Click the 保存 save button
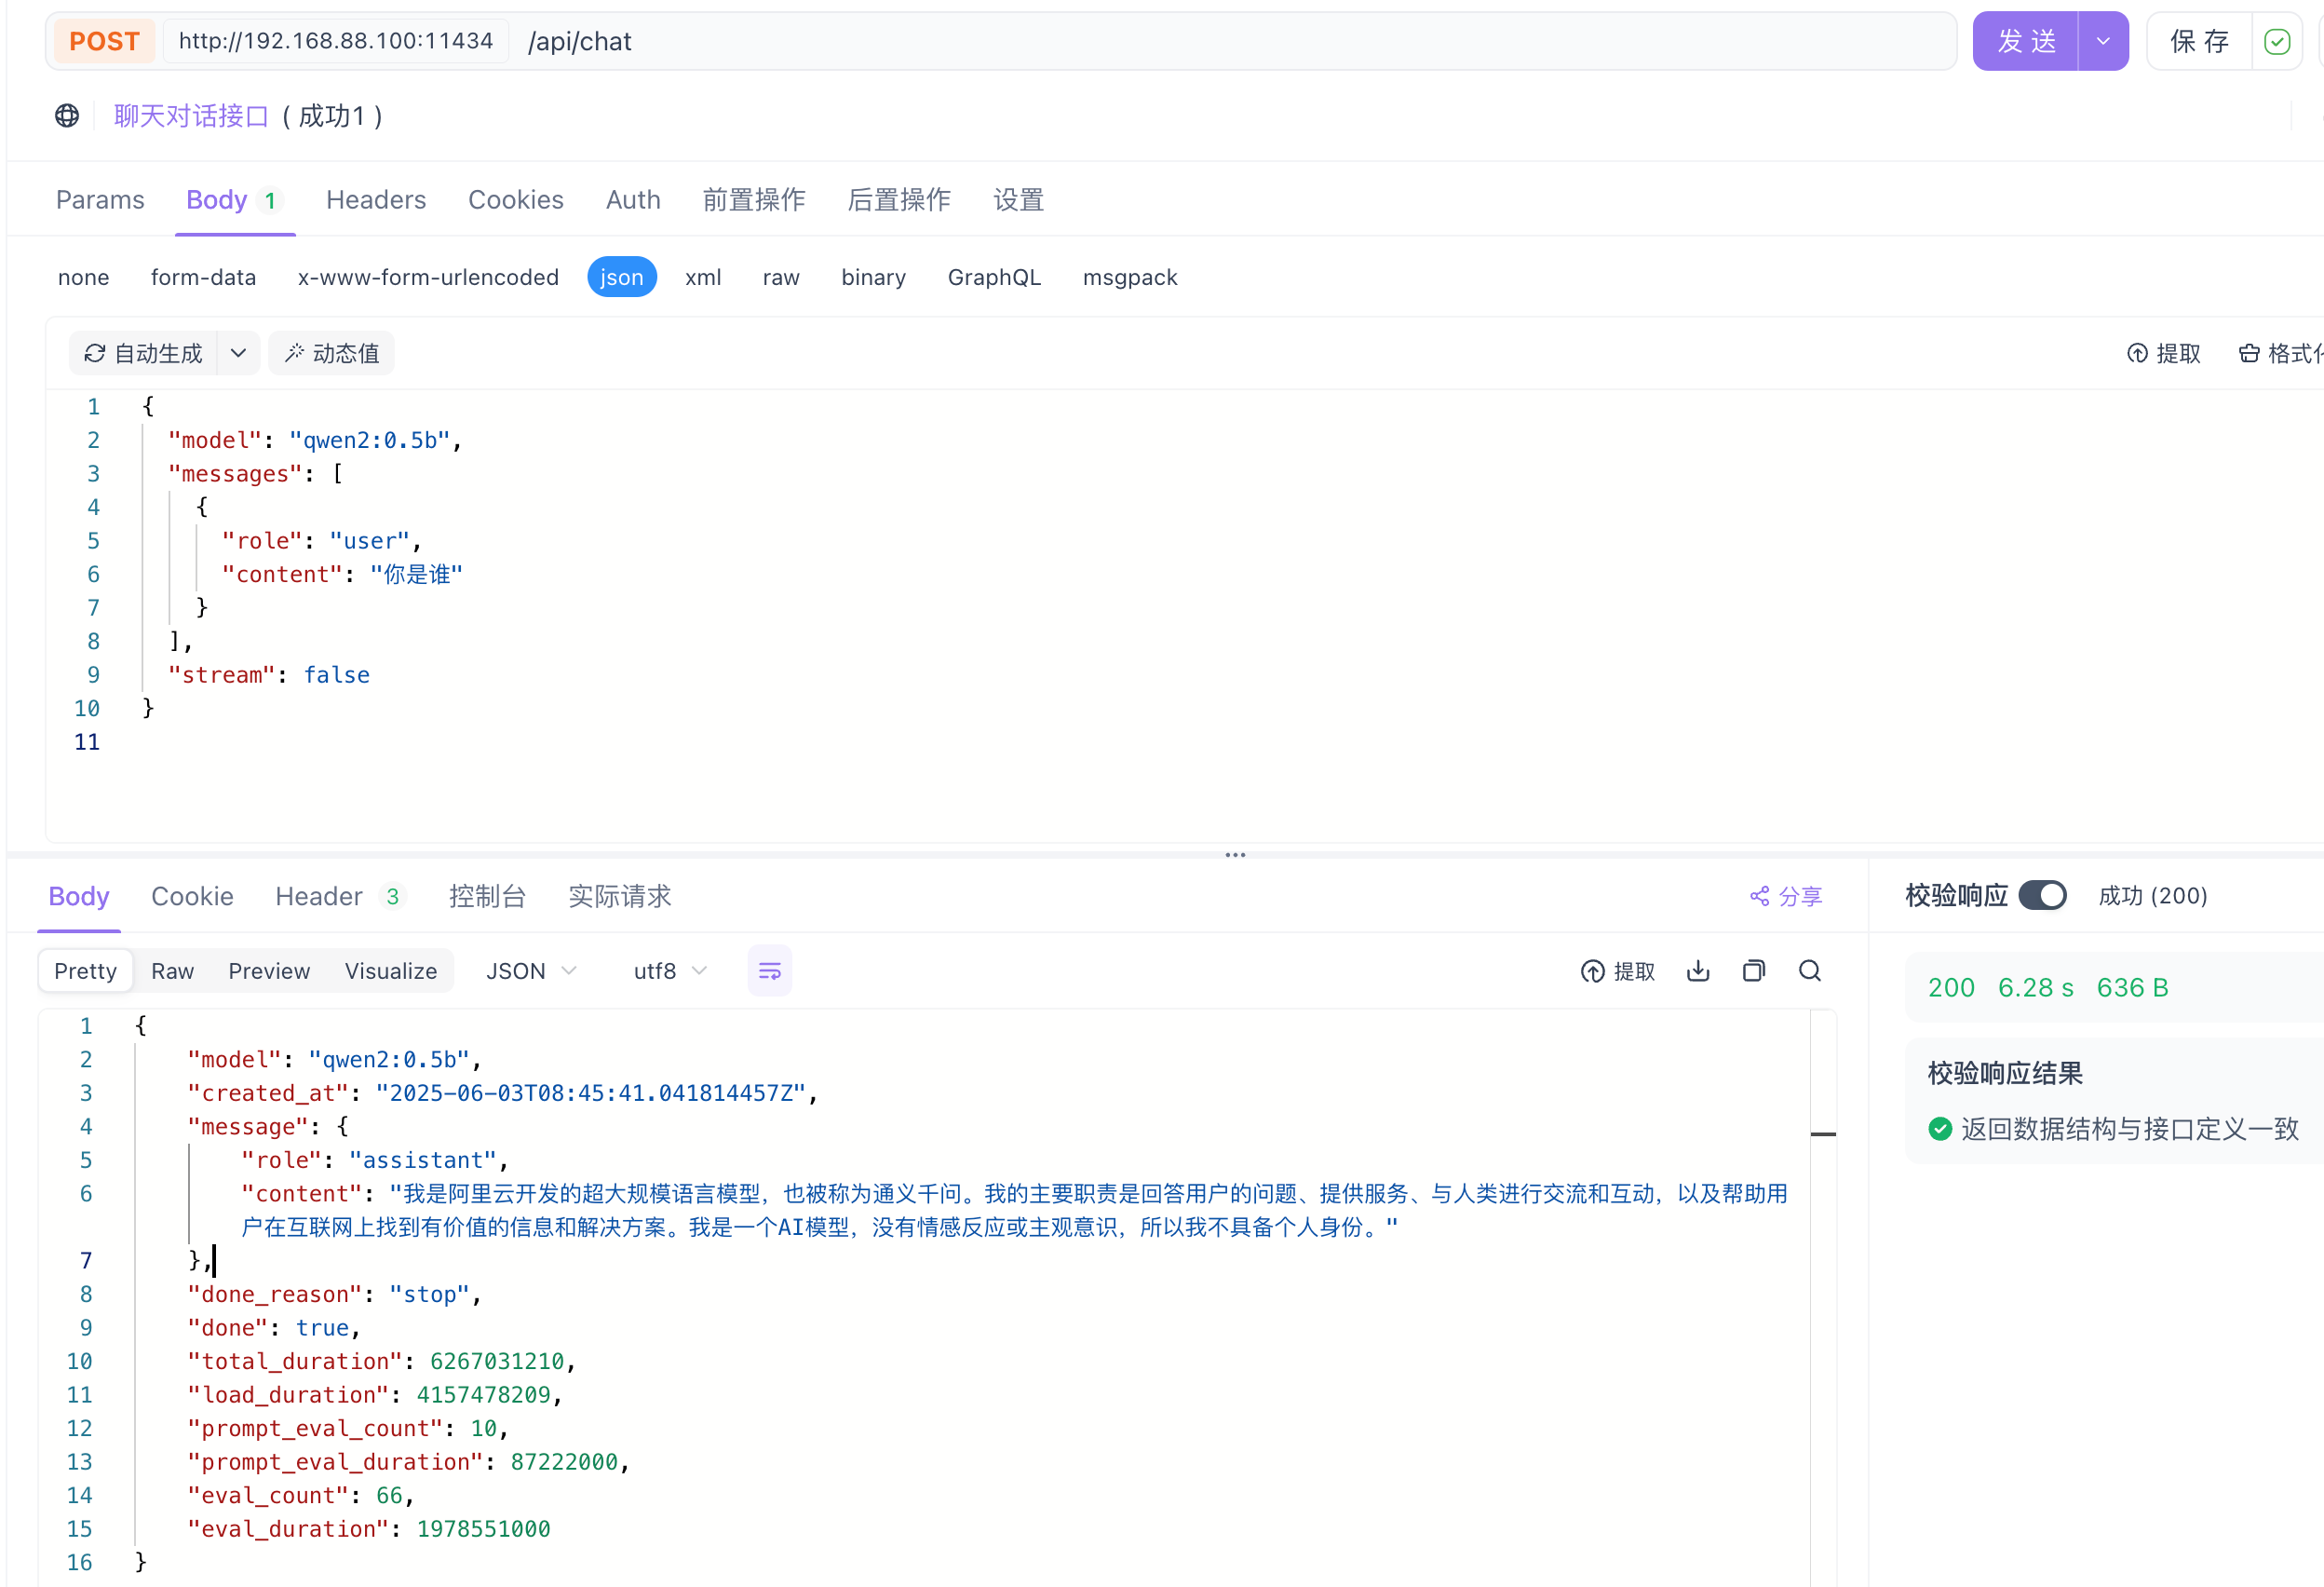 click(x=2200, y=41)
